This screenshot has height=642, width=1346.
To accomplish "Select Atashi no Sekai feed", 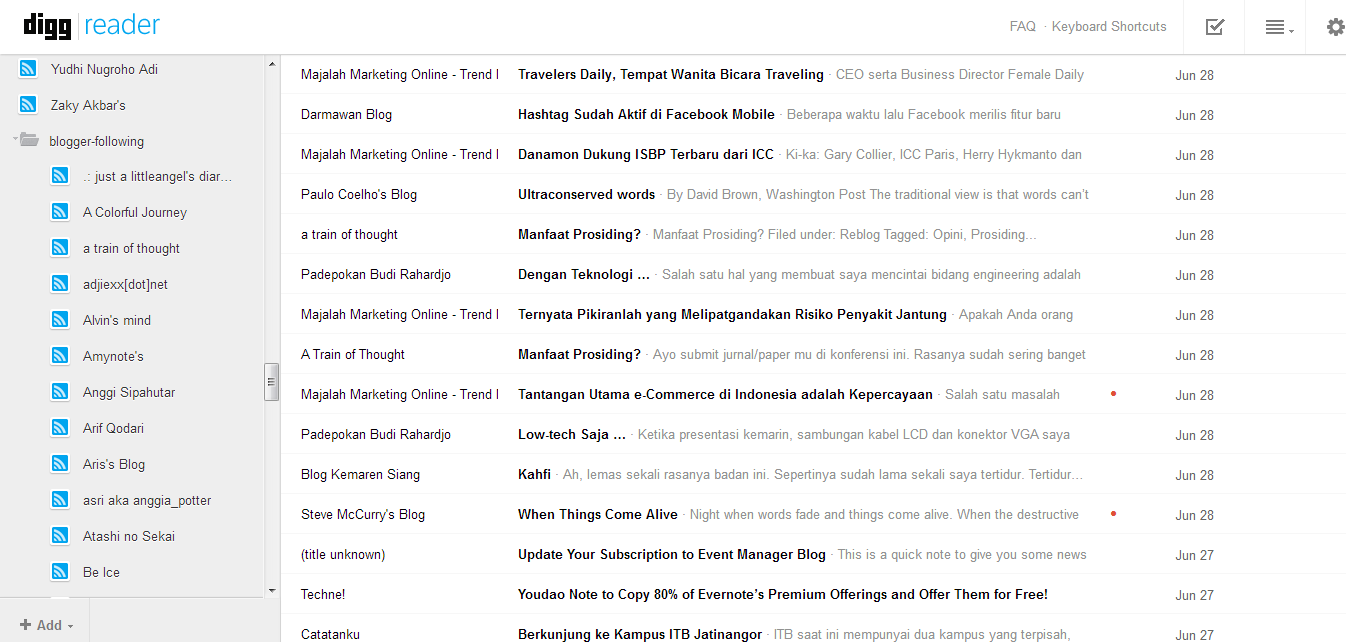I will 129,536.
